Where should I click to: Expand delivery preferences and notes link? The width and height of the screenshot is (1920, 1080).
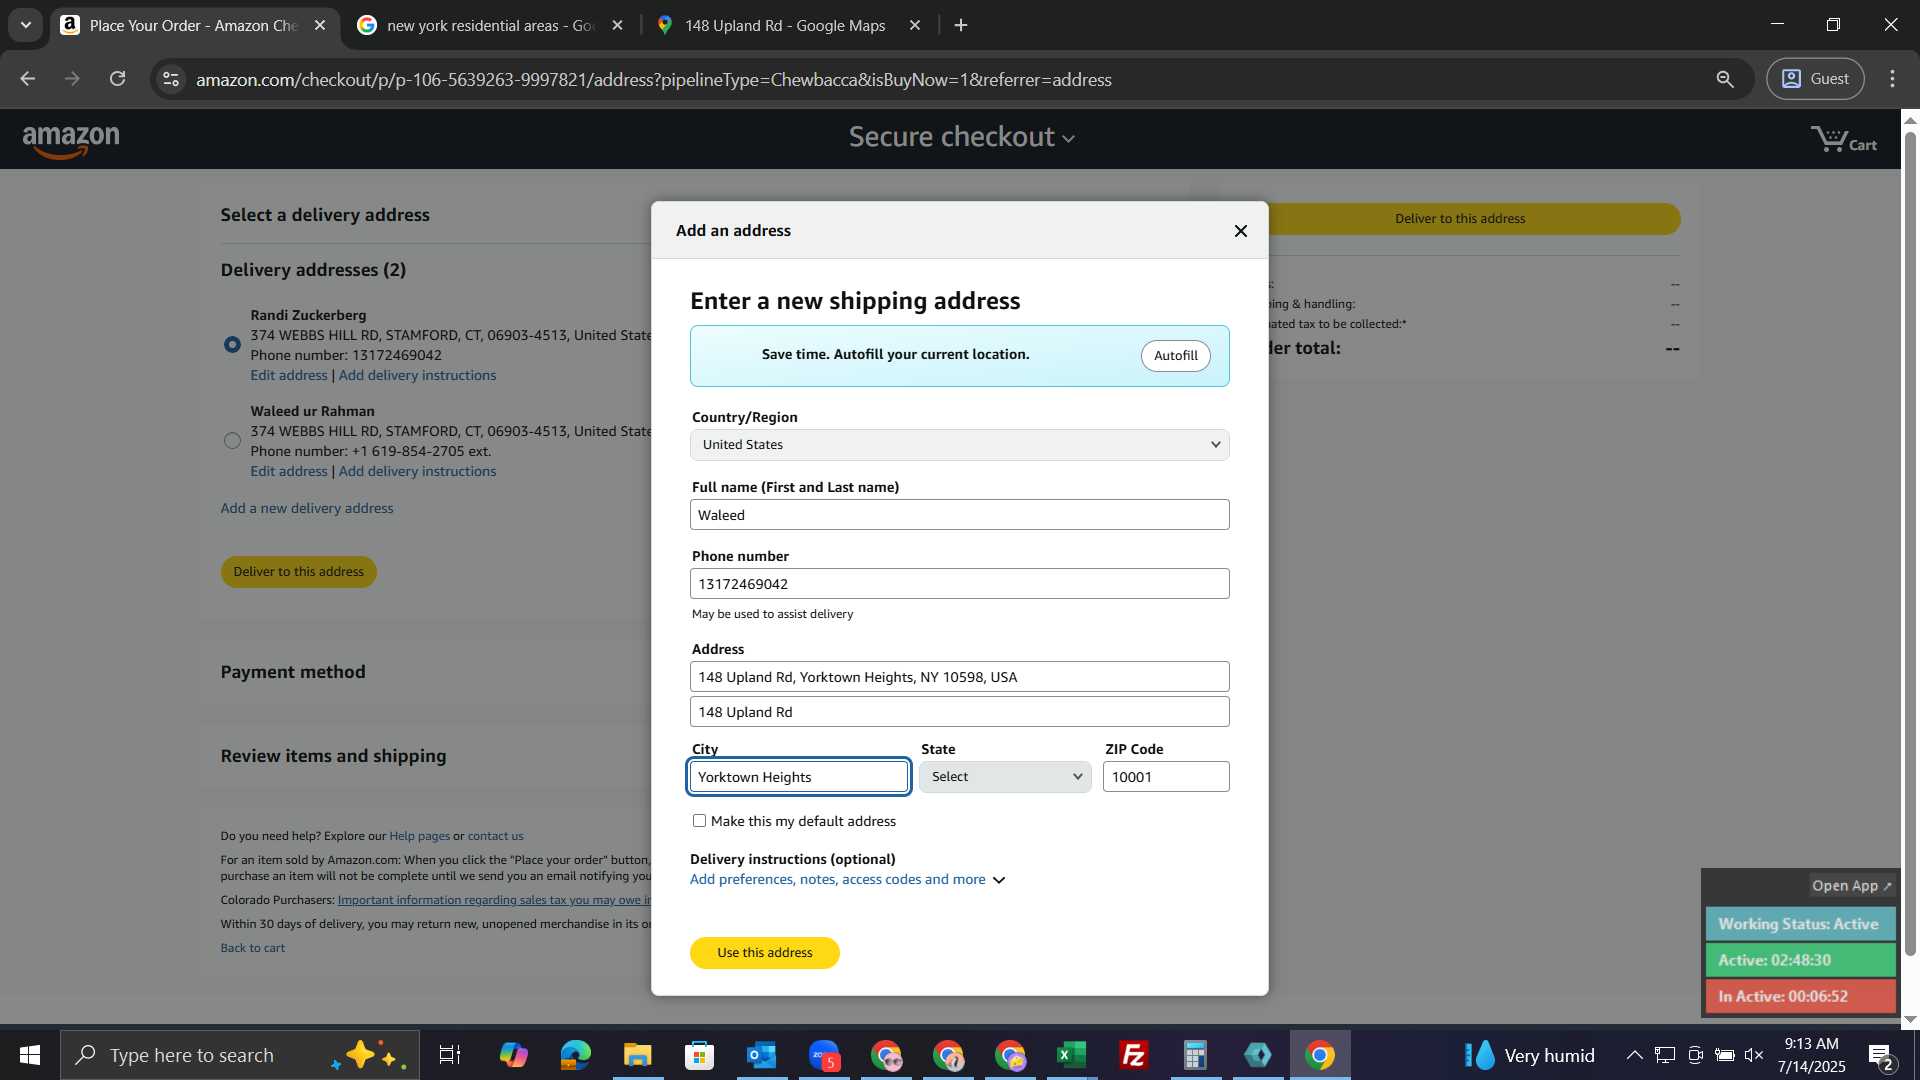pyautogui.click(x=847, y=880)
